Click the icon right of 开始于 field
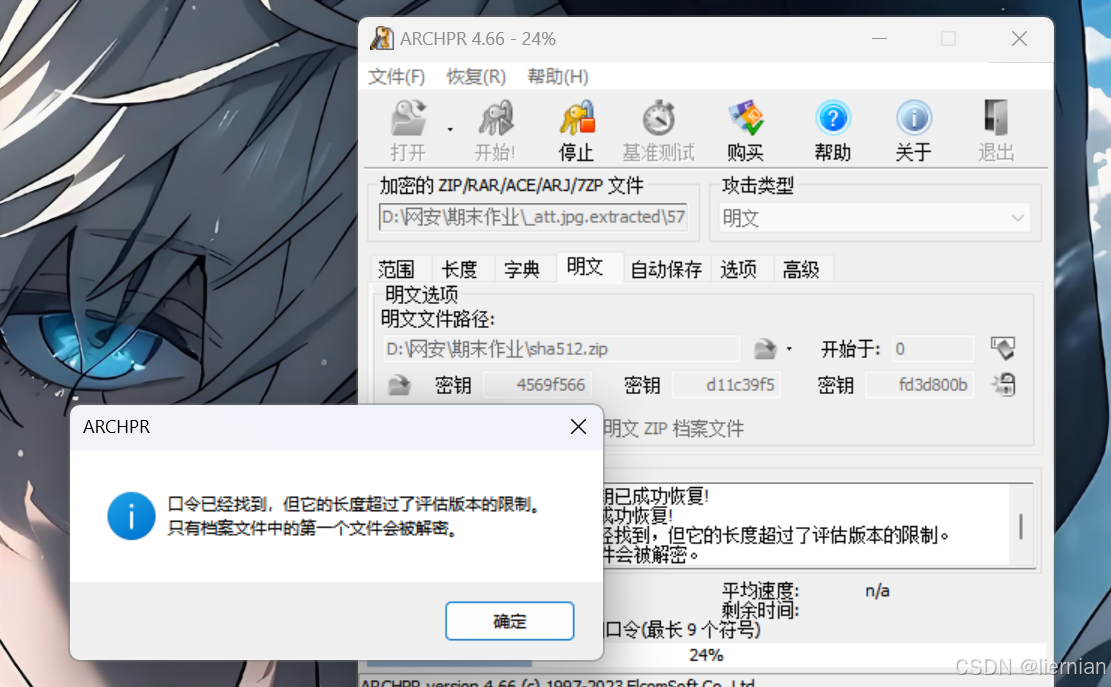The height and width of the screenshot is (687, 1111). 1003,348
